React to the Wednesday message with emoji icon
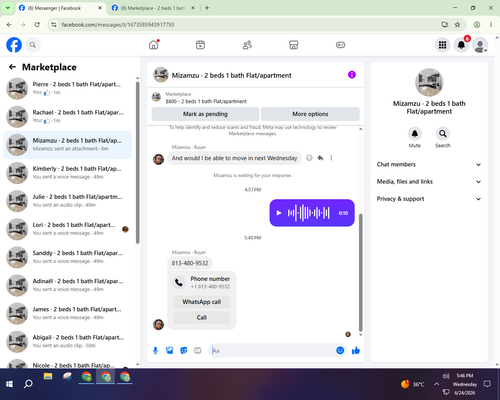The height and width of the screenshot is (400, 500). click(309, 158)
